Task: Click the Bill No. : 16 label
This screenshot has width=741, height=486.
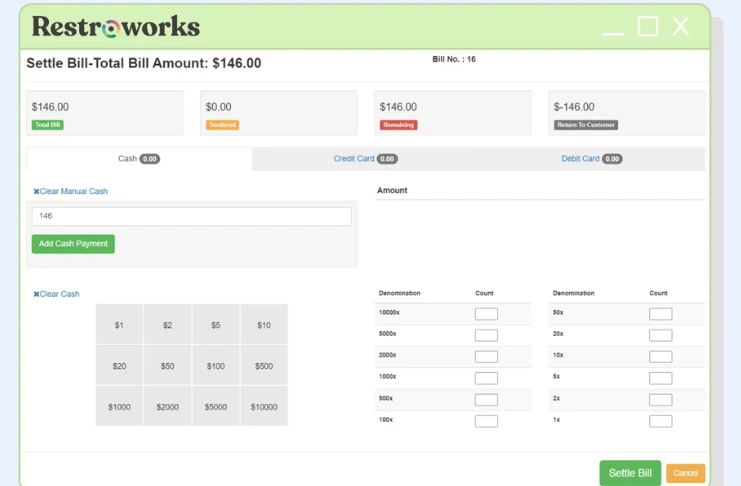Action: point(454,59)
